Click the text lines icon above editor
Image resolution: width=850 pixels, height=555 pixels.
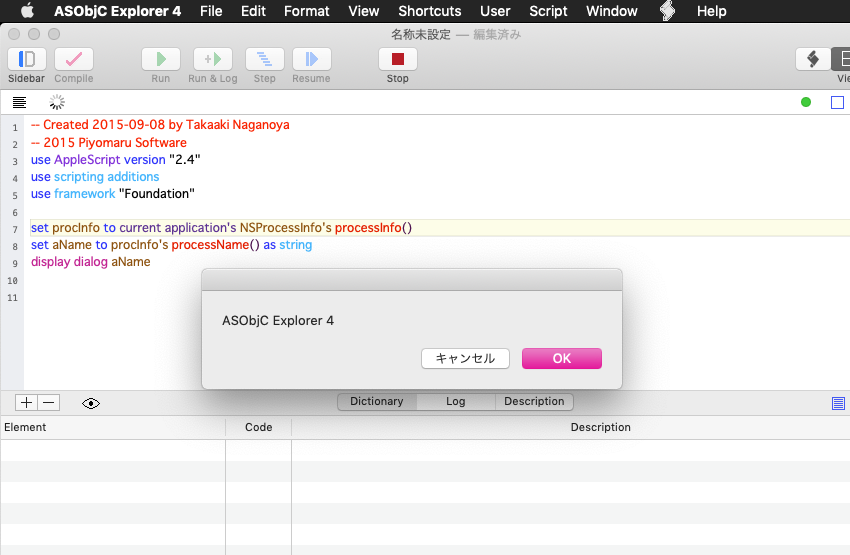tap(20, 102)
